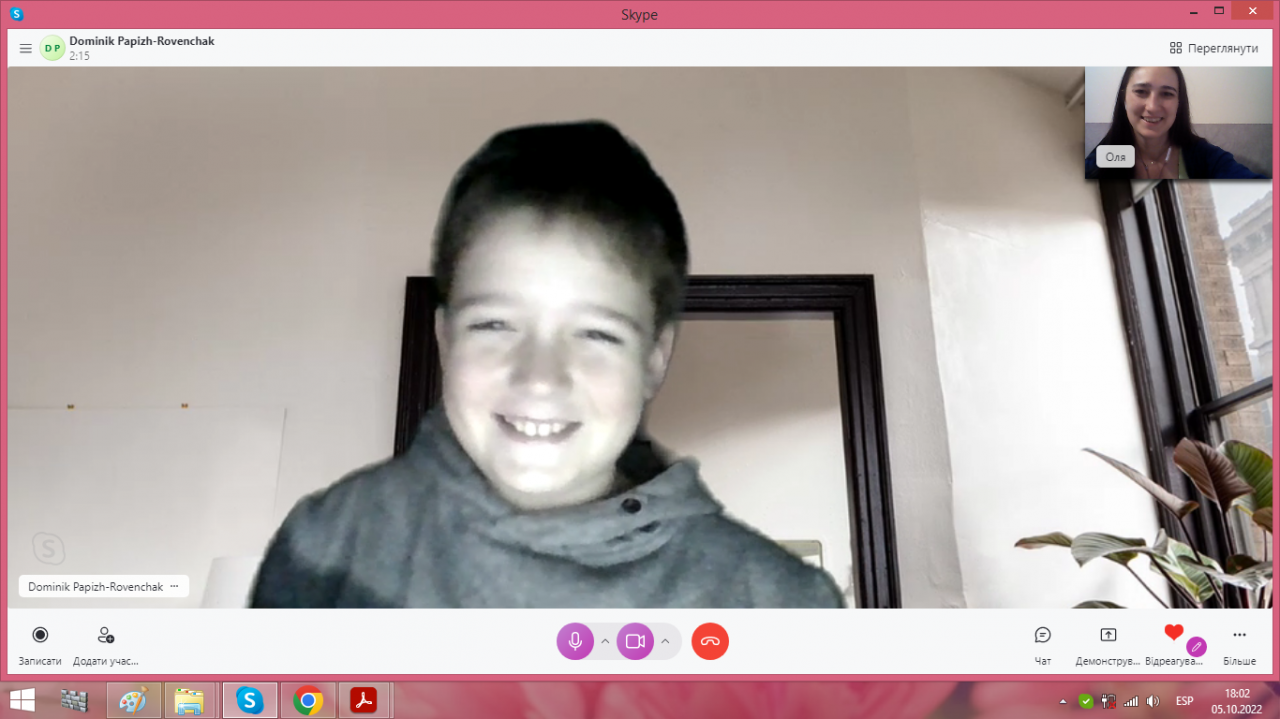Change input language from ESP

coord(1184,701)
